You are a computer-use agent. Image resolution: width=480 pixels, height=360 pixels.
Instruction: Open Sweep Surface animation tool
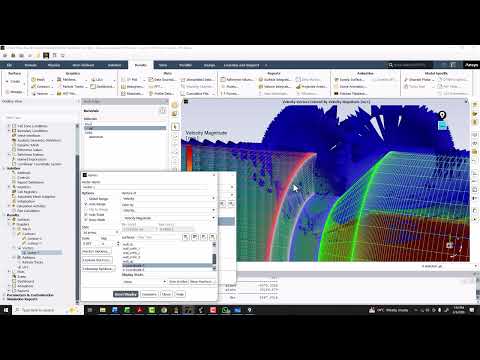pyautogui.click(x=349, y=80)
